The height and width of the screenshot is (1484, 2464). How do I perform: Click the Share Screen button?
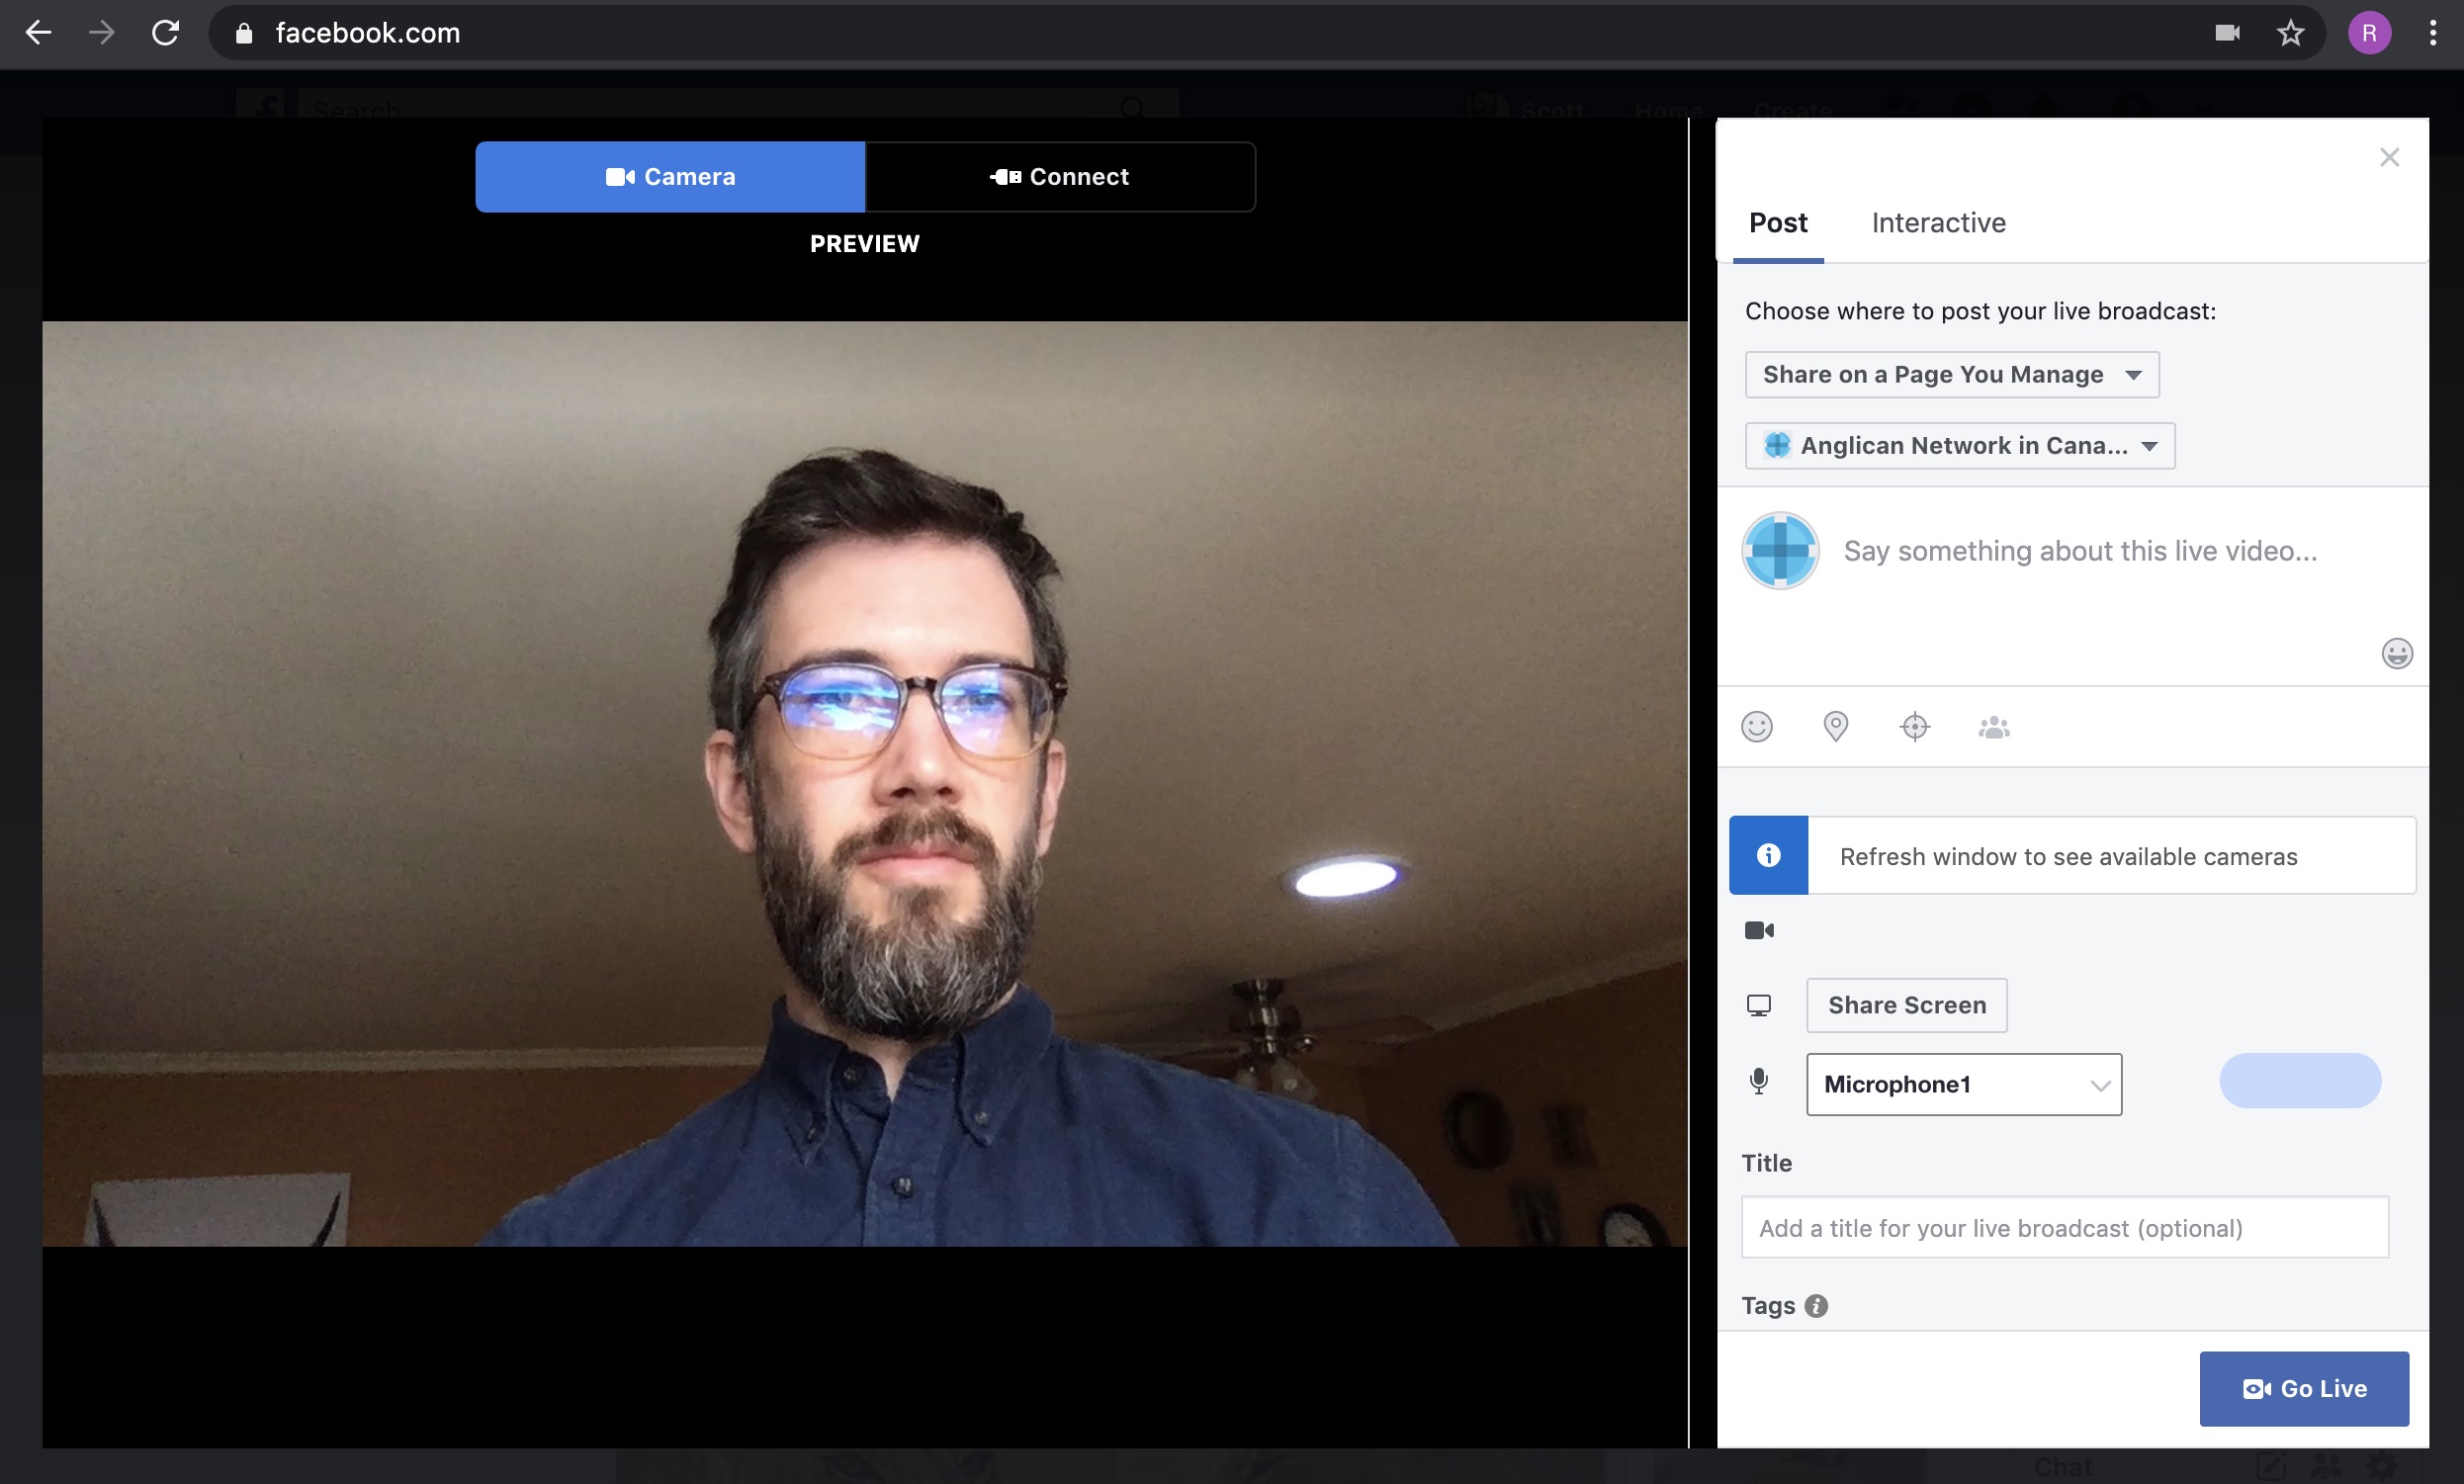1906,1005
